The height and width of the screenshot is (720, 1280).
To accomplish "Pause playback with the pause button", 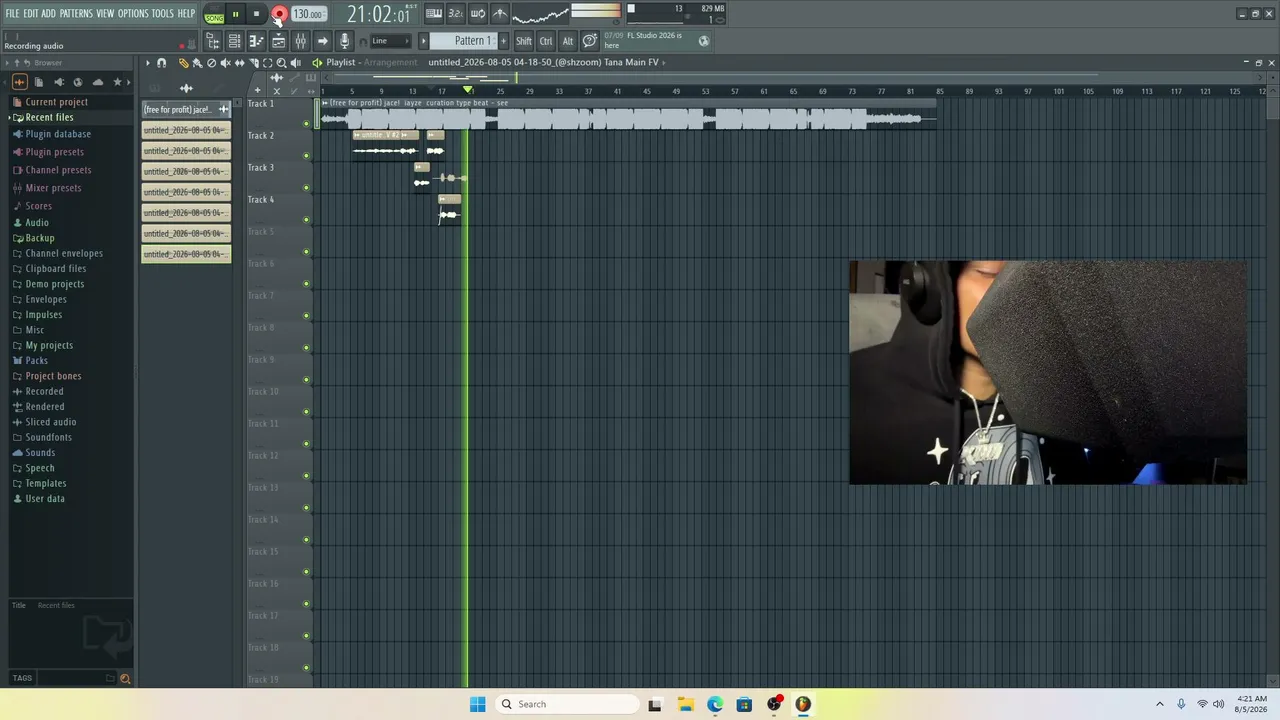I will pos(235,14).
